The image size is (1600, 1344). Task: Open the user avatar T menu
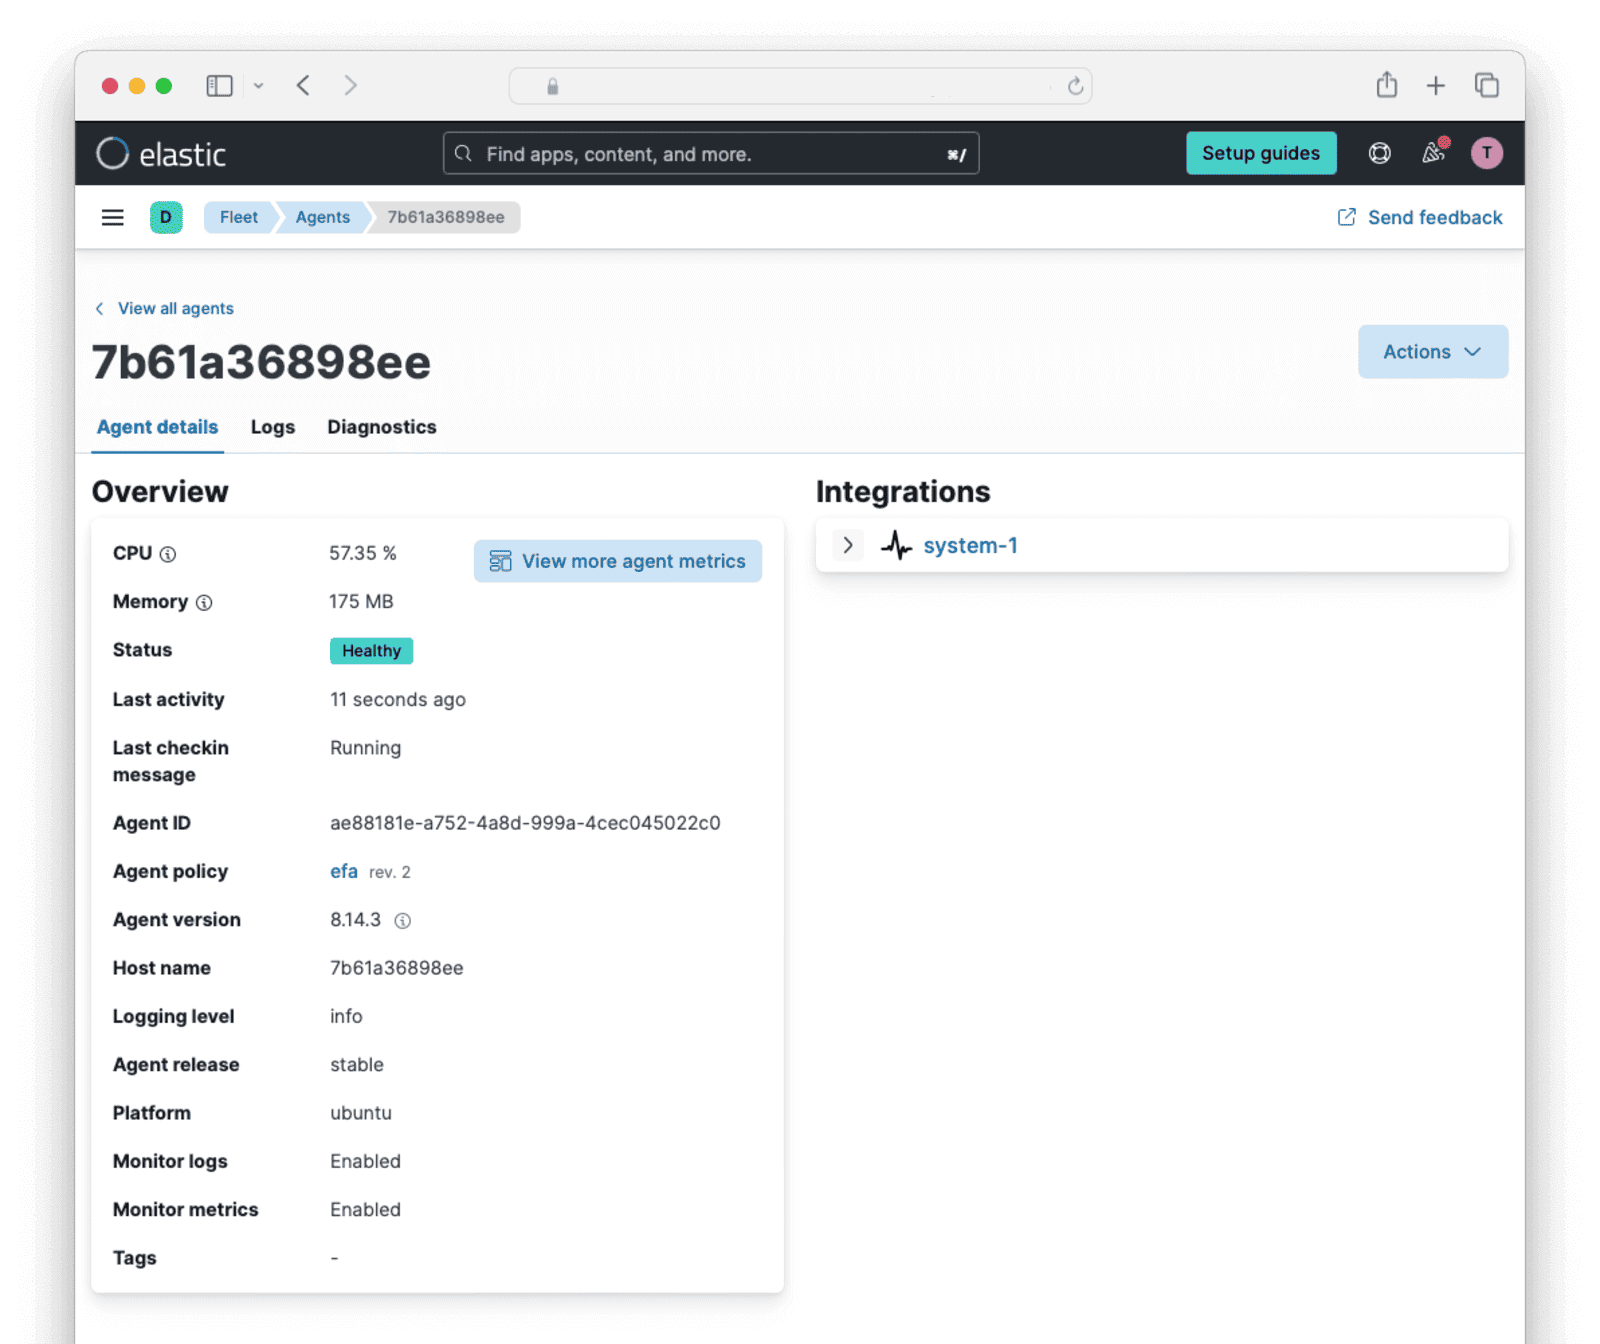click(1487, 153)
